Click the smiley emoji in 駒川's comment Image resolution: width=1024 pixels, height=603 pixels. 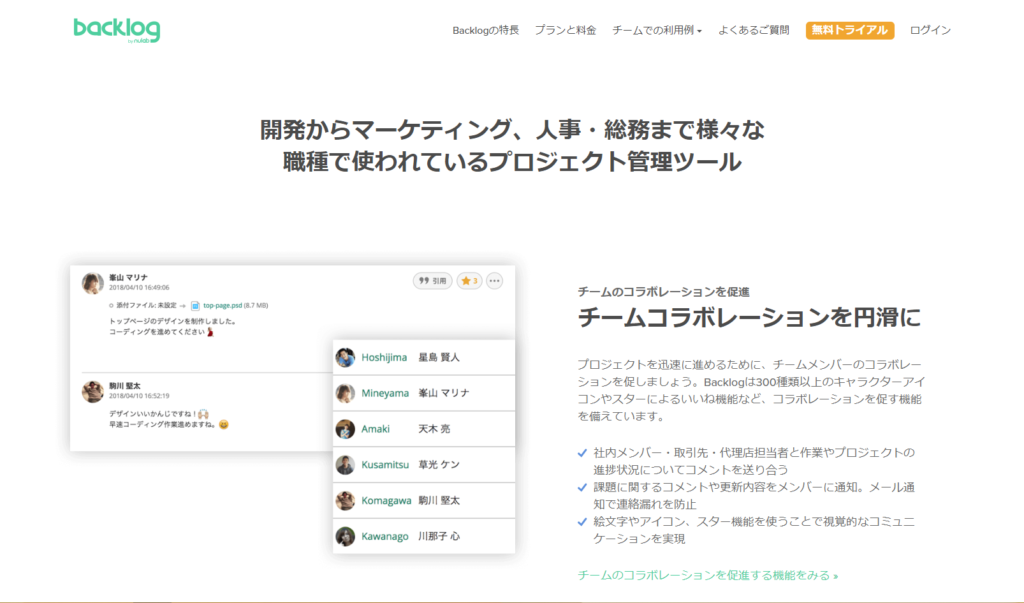pos(224,425)
